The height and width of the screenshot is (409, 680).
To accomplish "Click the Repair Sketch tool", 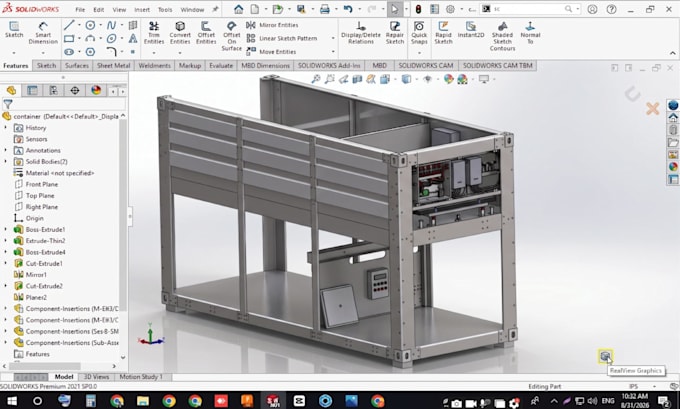I will [395, 33].
